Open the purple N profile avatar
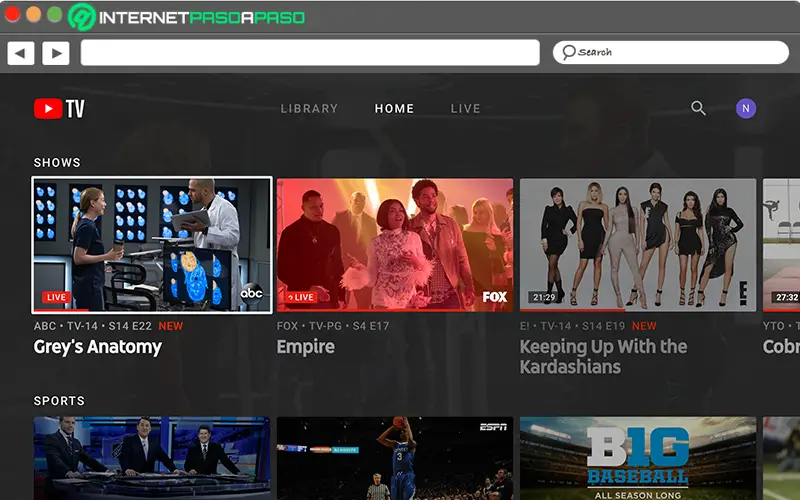 coord(745,108)
